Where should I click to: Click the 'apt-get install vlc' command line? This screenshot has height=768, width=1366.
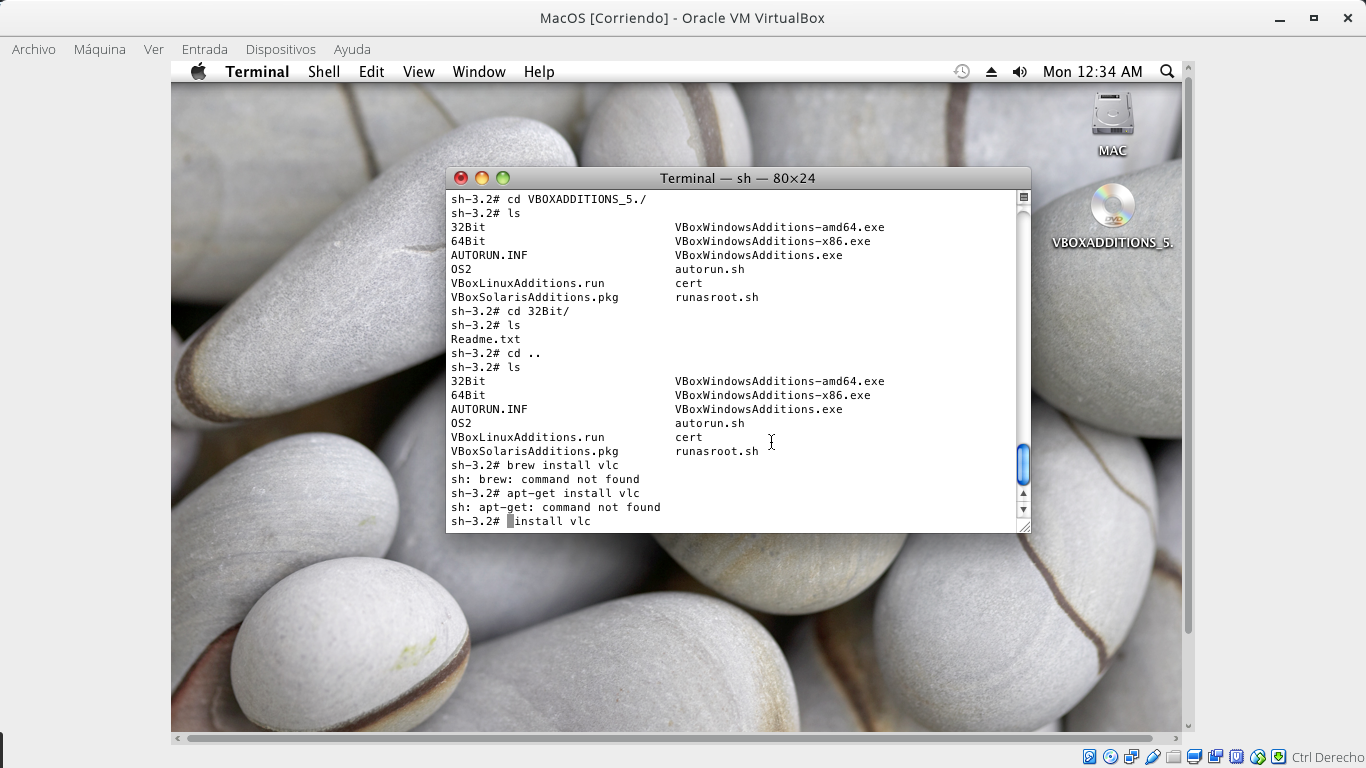[x=545, y=493]
